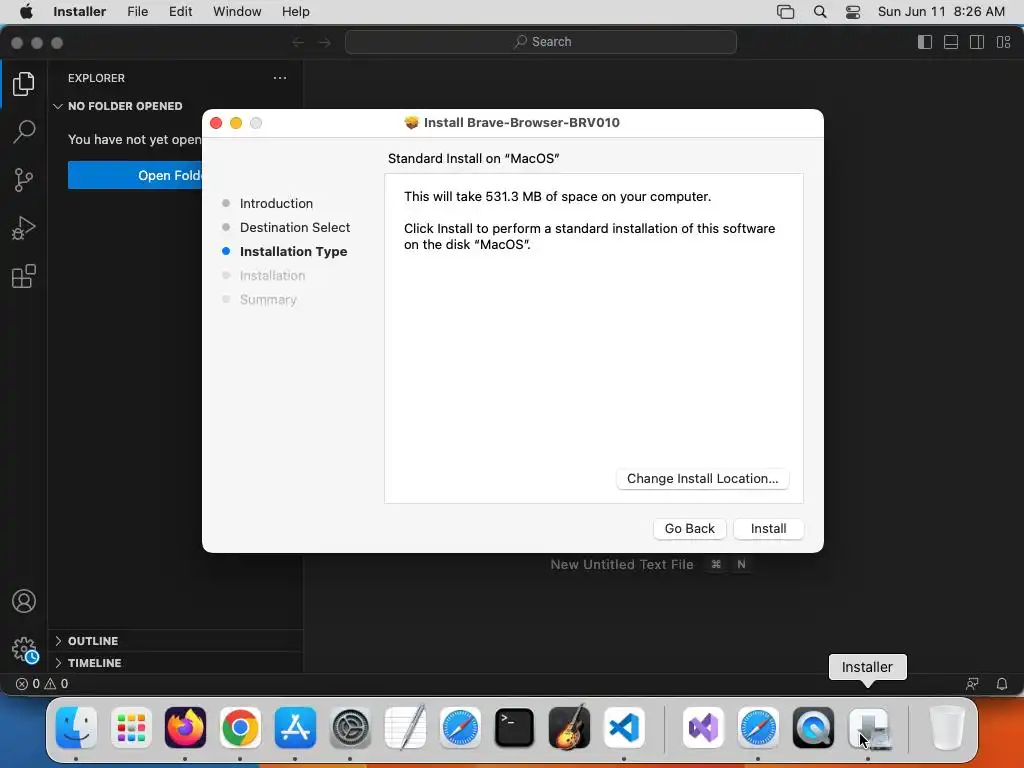Open Control Center in menu bar
Screen dimensions: 1024x768
click(853, 12)
